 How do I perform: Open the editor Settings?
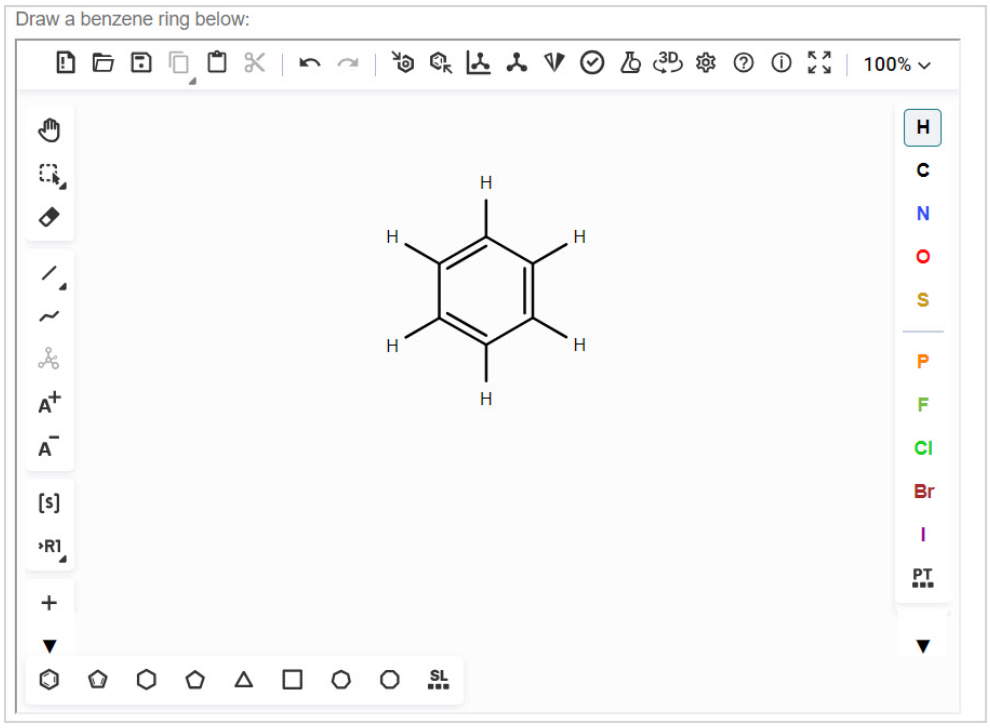pyautogui.click(x=707, y=63)
